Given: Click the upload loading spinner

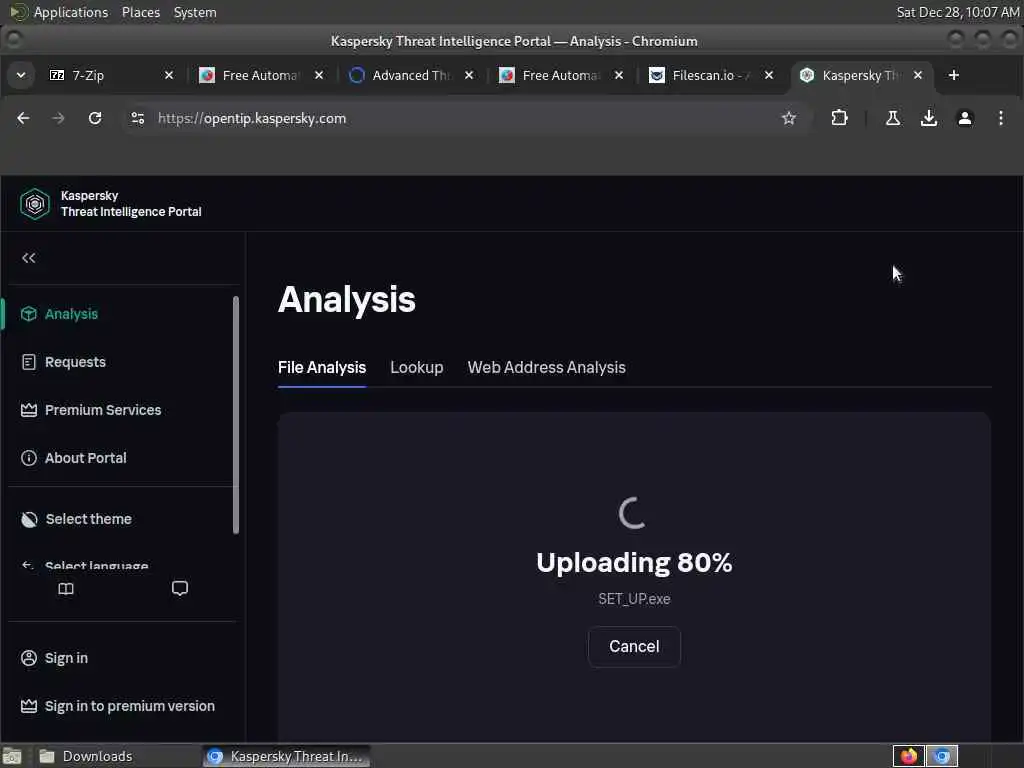Looking at the screenshot, I should pyautogui.click(x=632, y=513).
